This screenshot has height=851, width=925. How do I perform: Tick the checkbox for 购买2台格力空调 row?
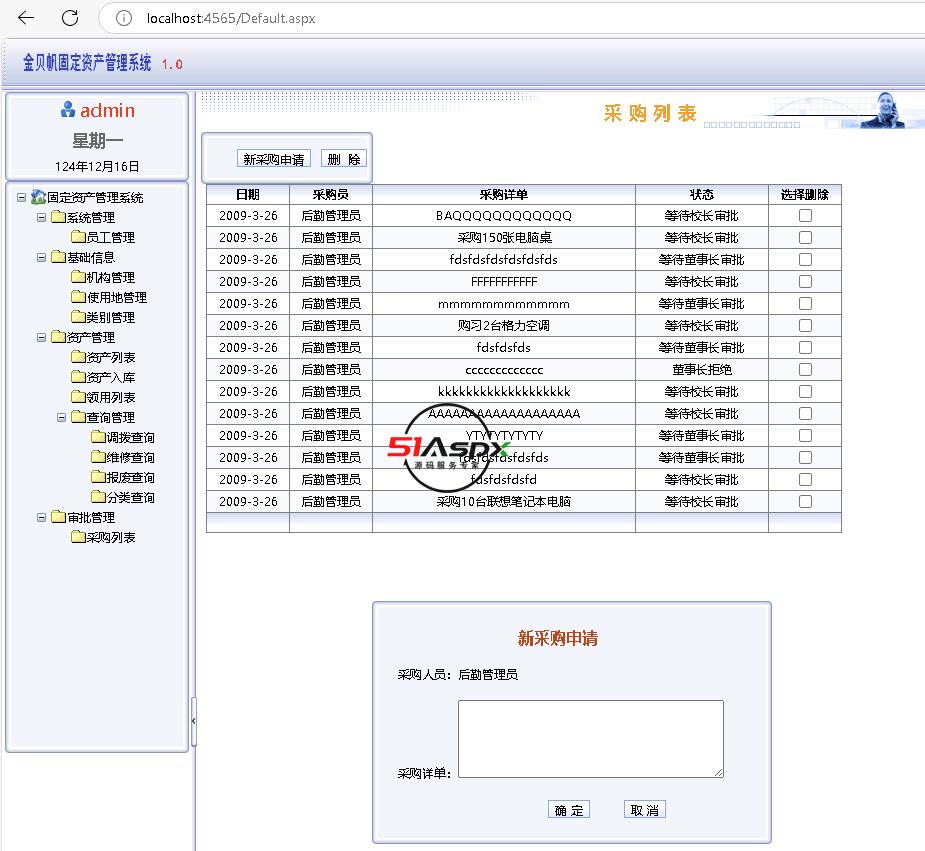point(805,326)
